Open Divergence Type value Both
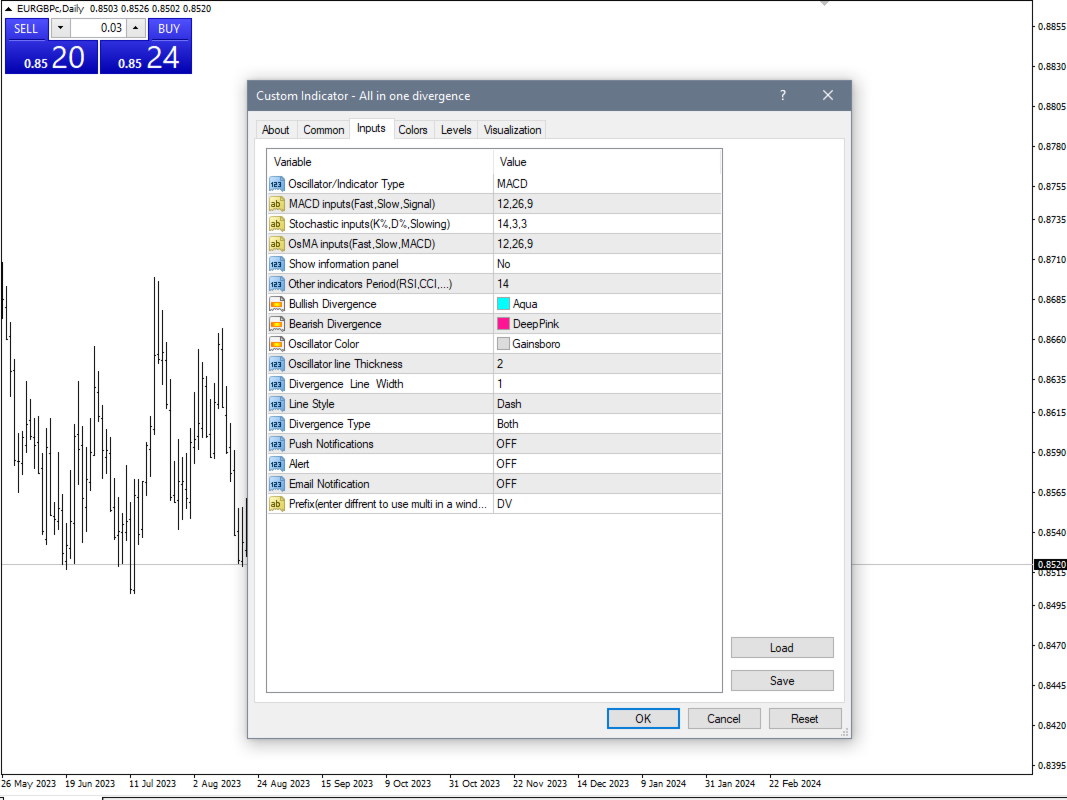 (x=607, y=424)
